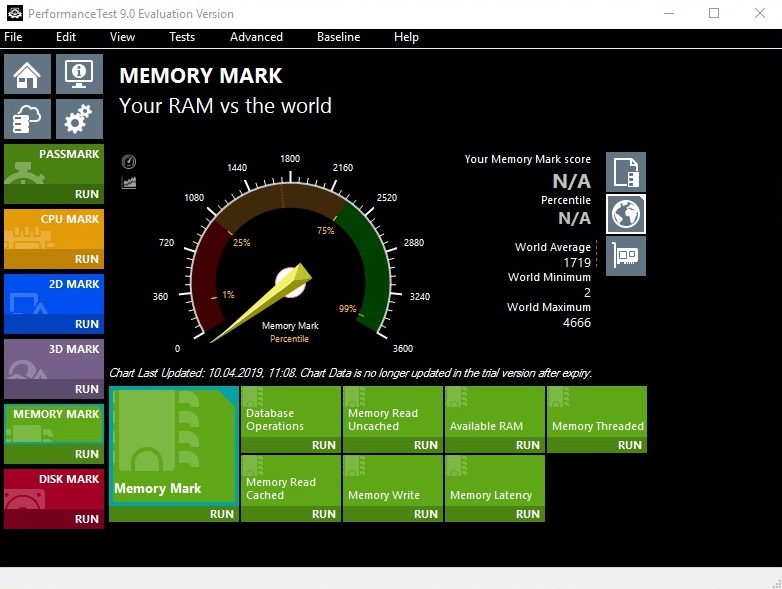This screenshot has width=782, height=589.
Task: Open the File menu
Action: click(x=13, y=37)
